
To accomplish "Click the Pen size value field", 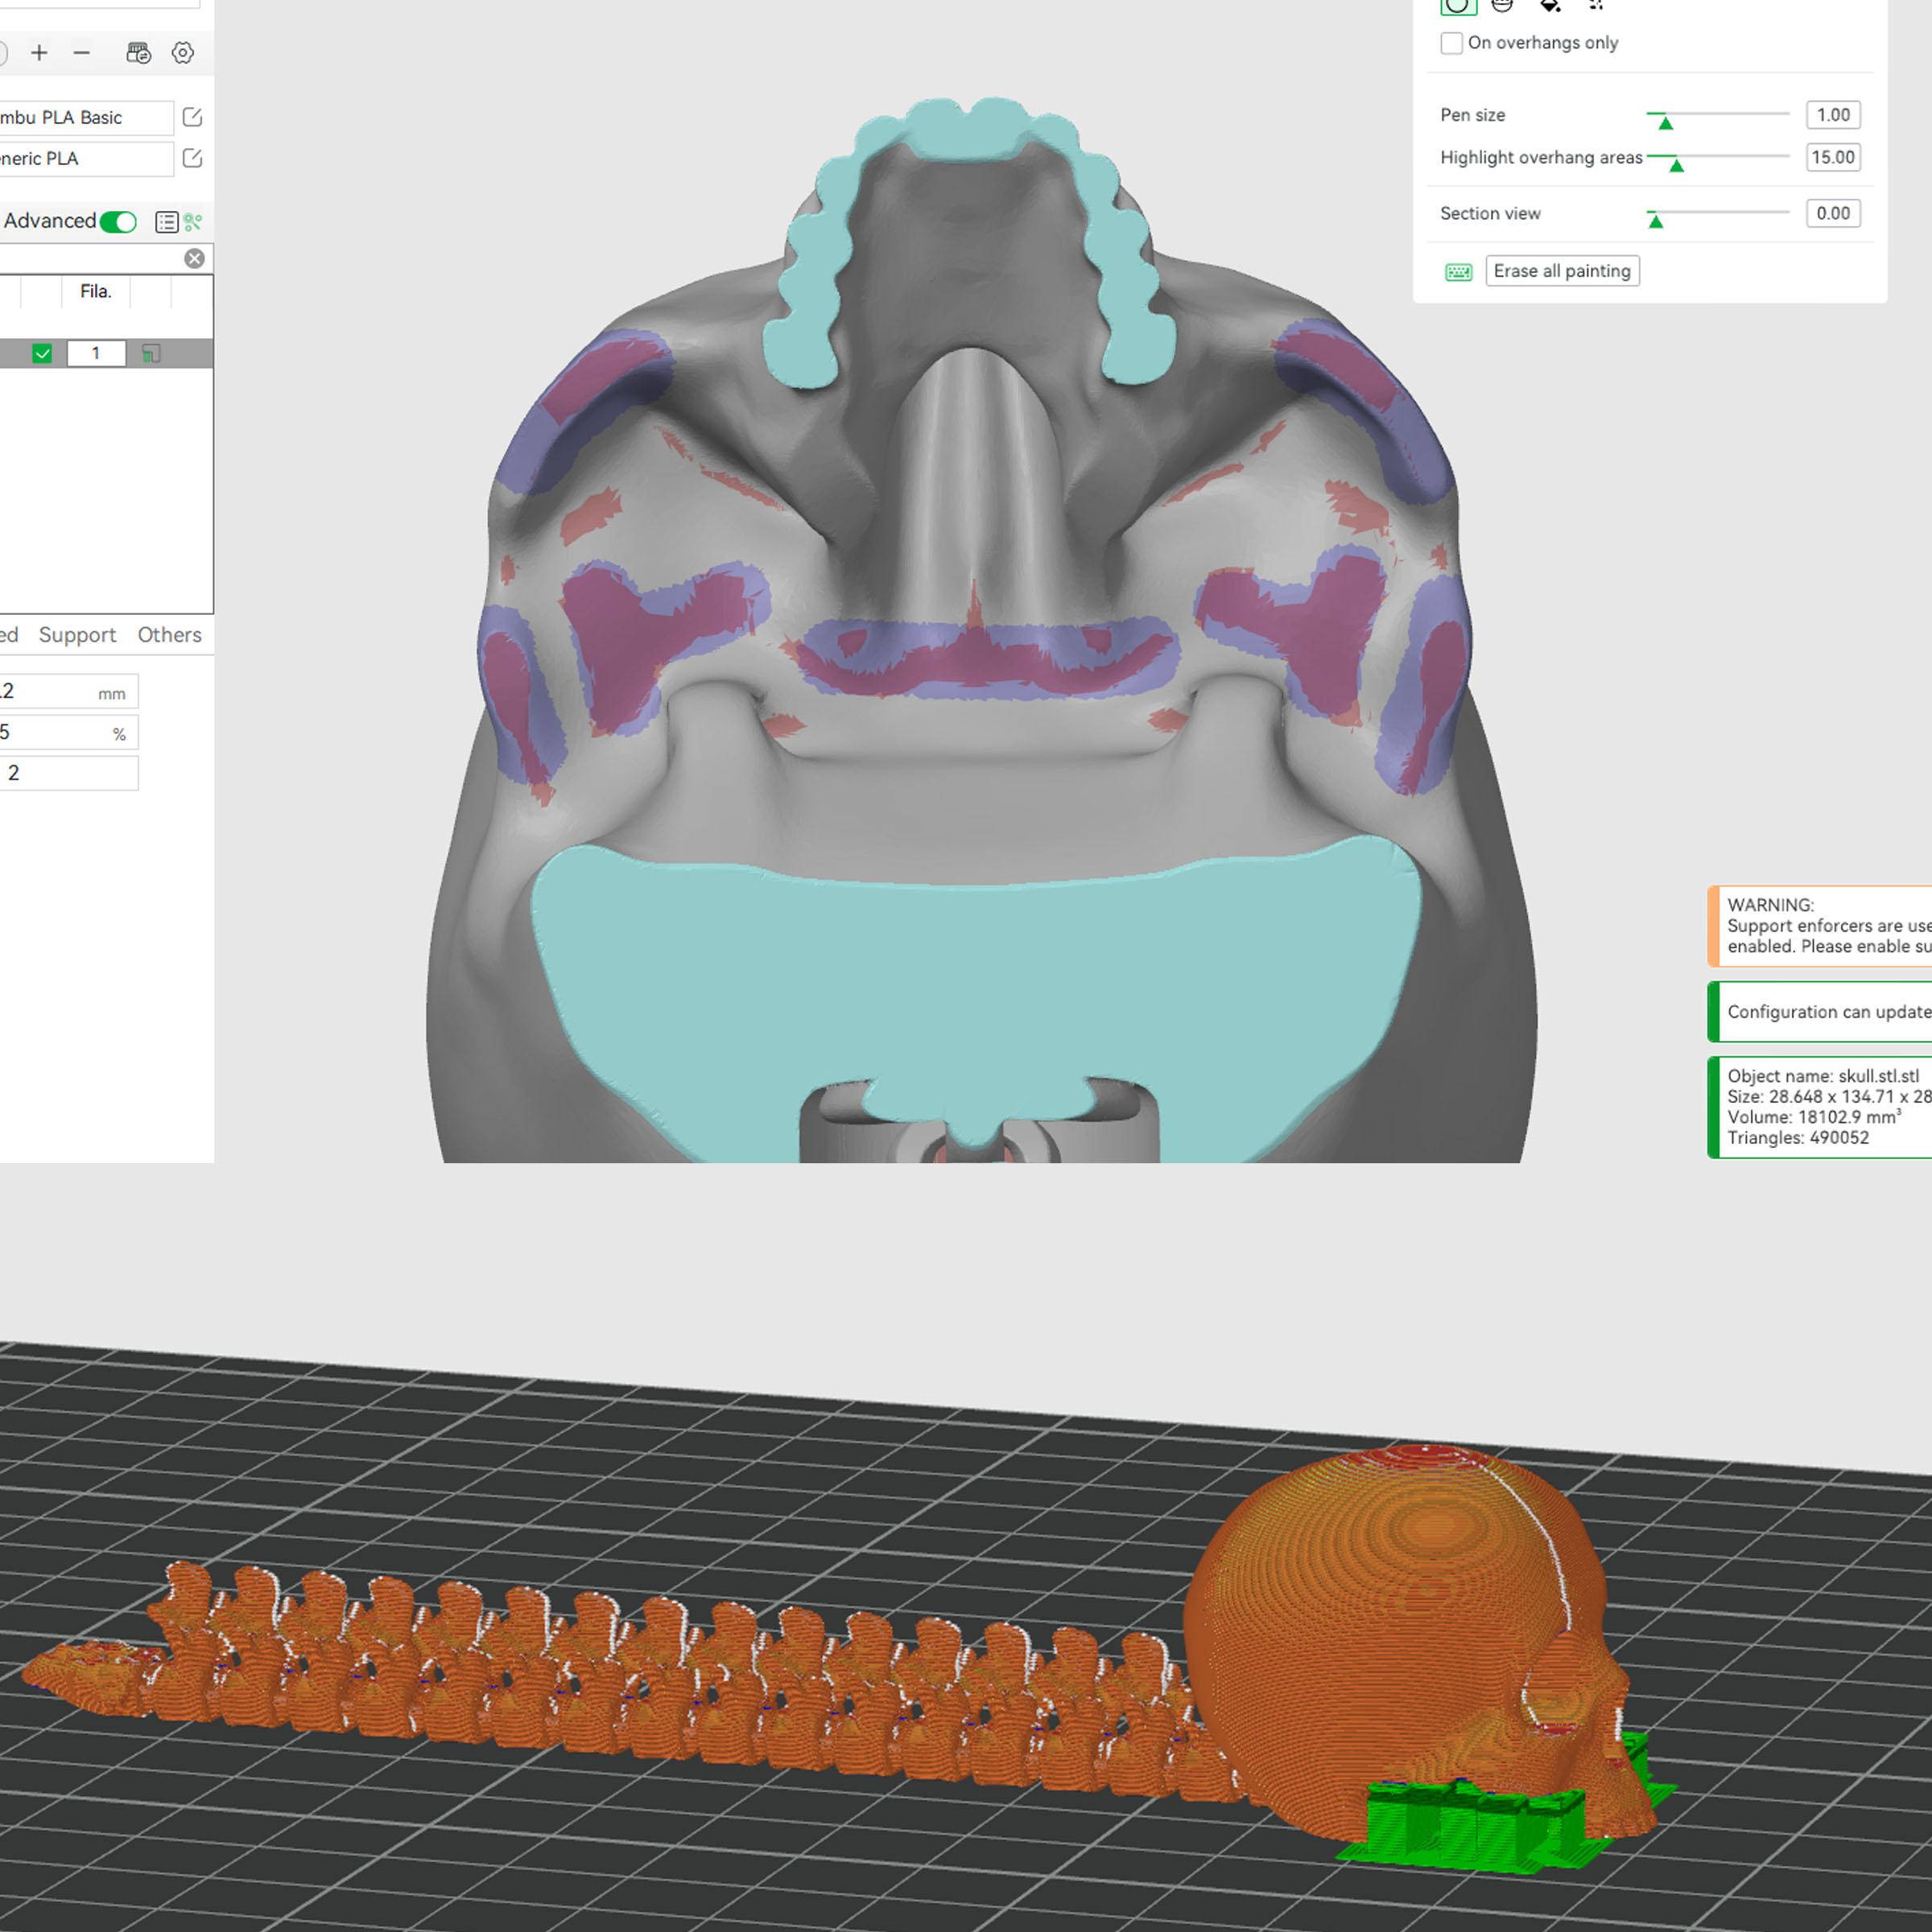I will pos(1833,115).
